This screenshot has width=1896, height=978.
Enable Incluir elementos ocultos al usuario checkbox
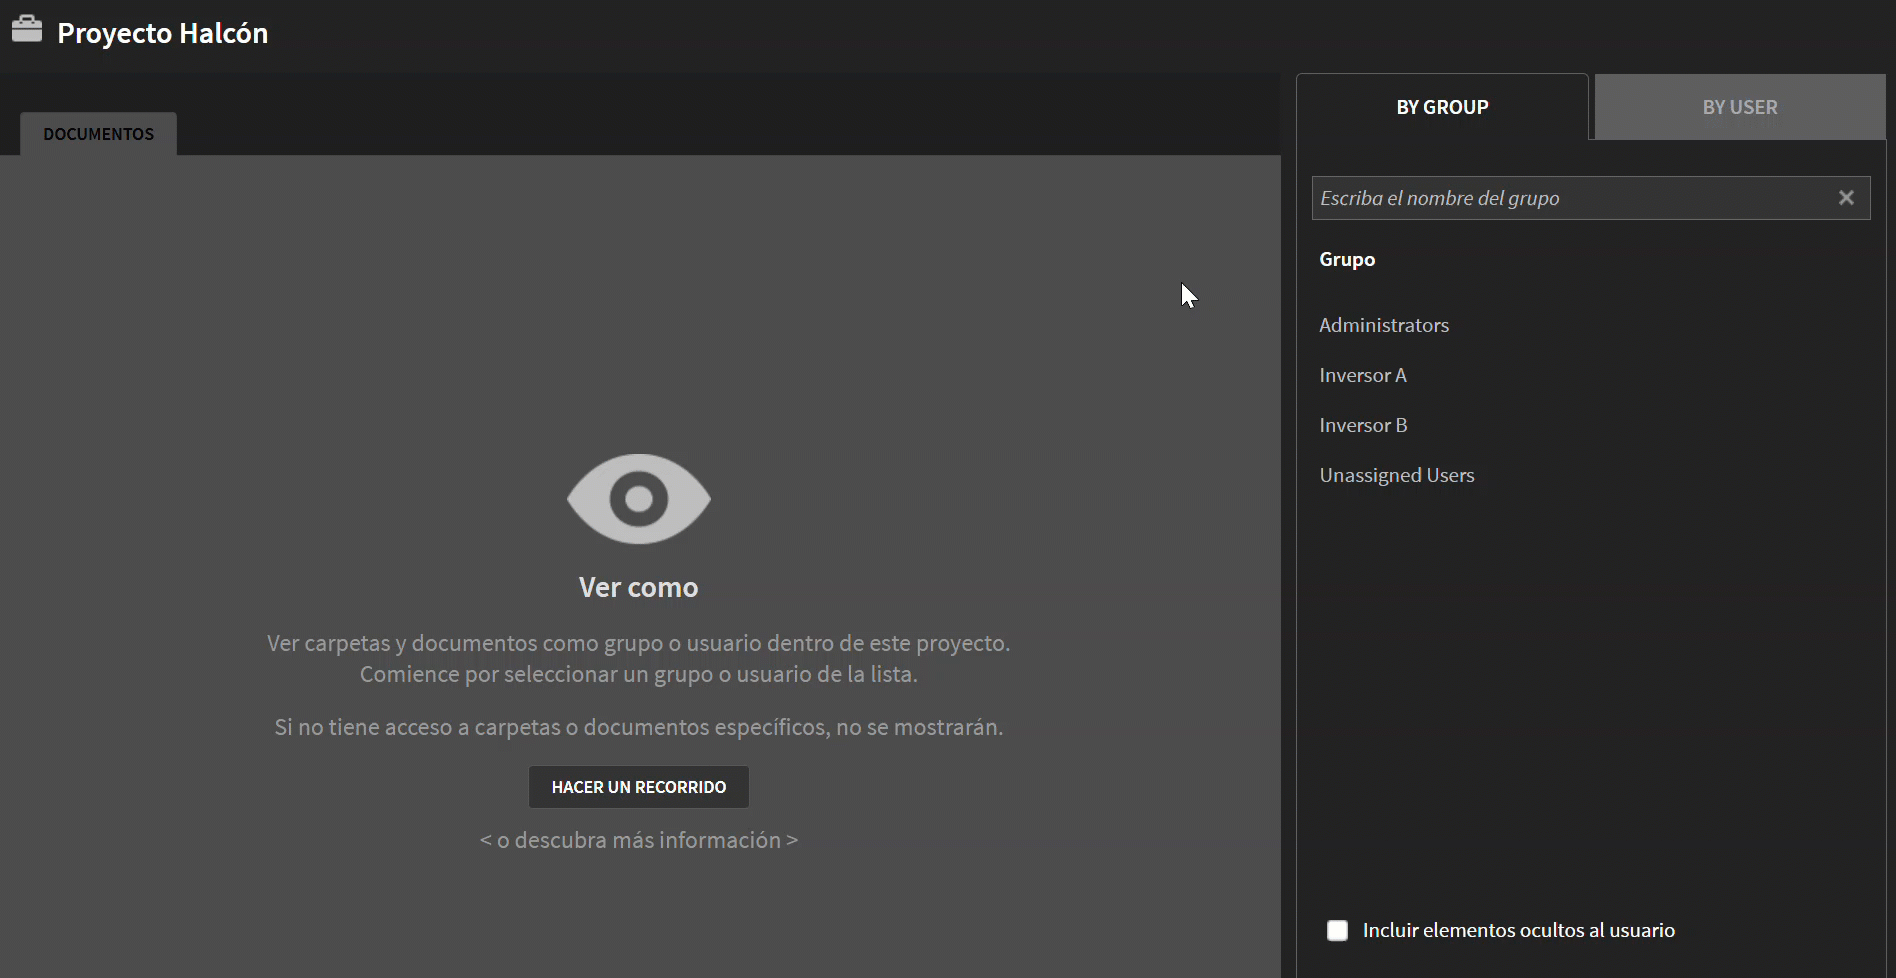pyautogui.click(x=1337, y=931)
